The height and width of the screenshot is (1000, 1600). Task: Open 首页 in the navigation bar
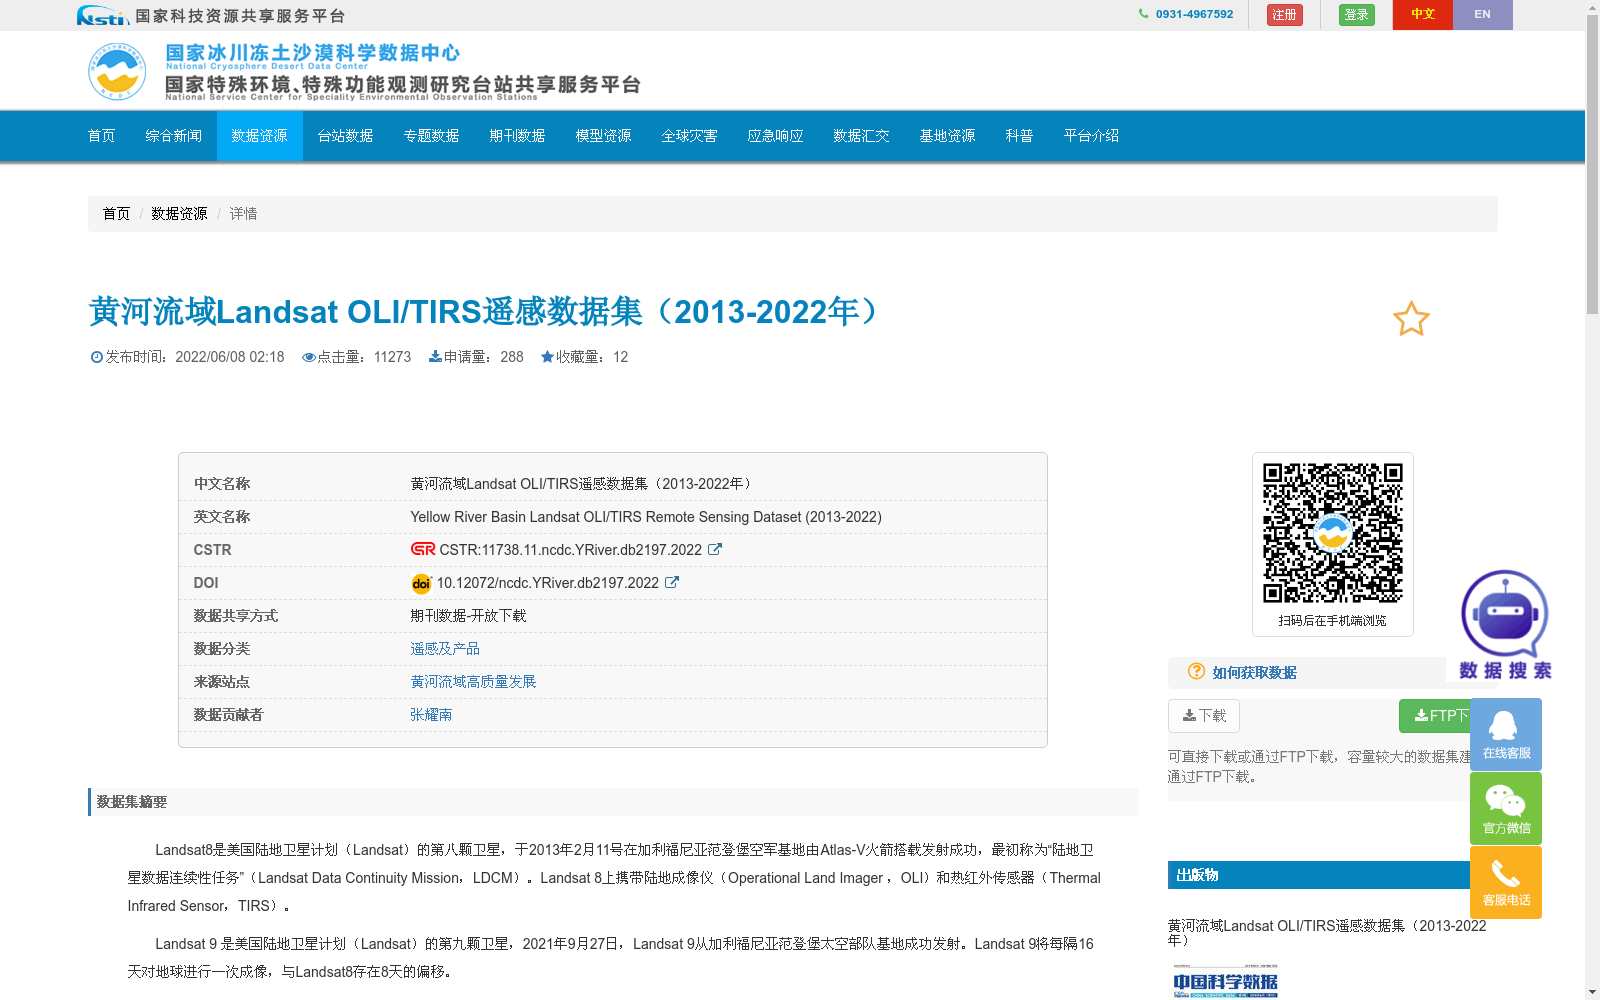click(x=102, y=136)
